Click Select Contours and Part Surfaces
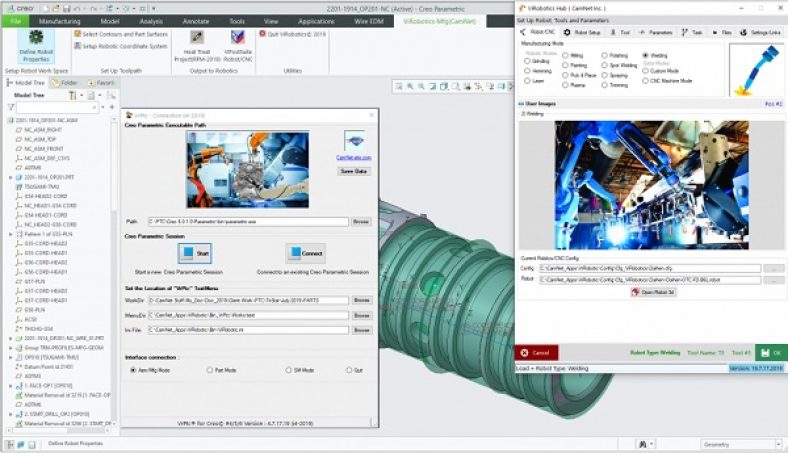 (121, 34)
